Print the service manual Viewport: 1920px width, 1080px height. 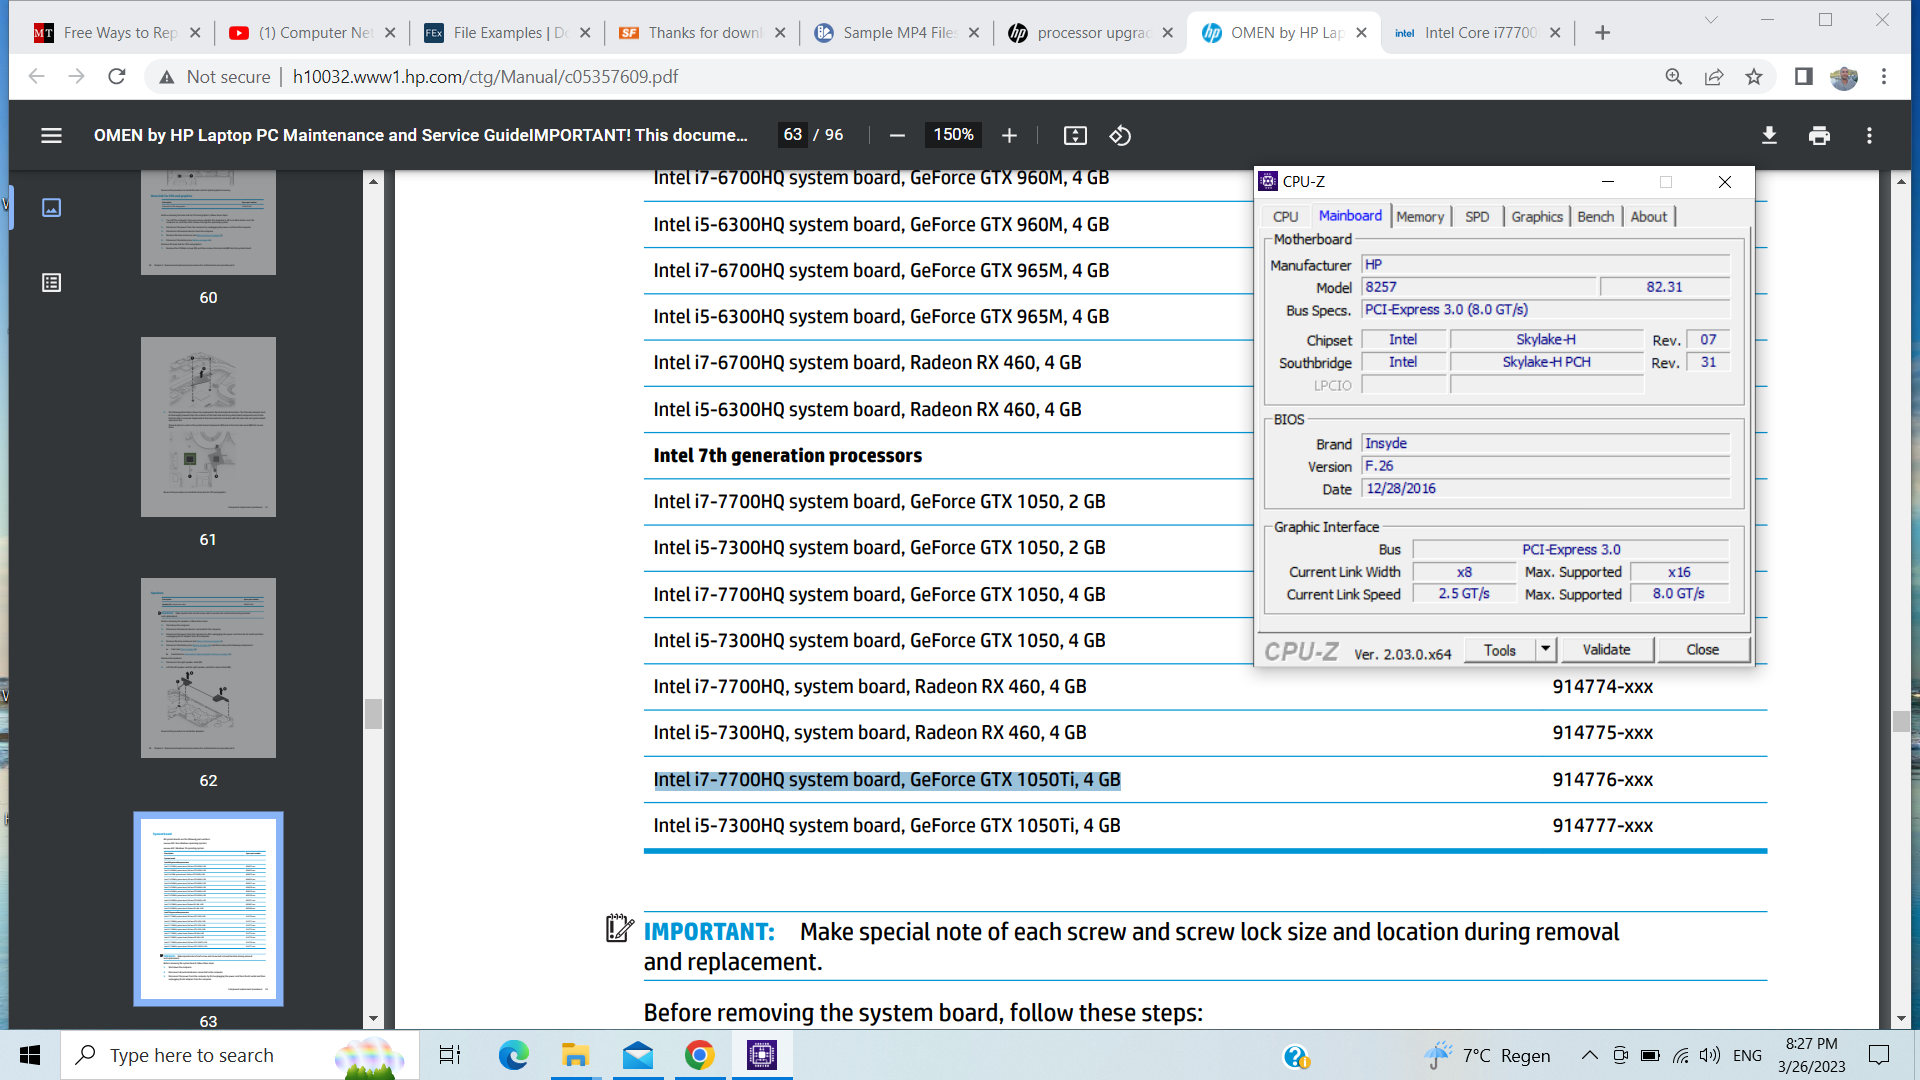pos(1819,135)
